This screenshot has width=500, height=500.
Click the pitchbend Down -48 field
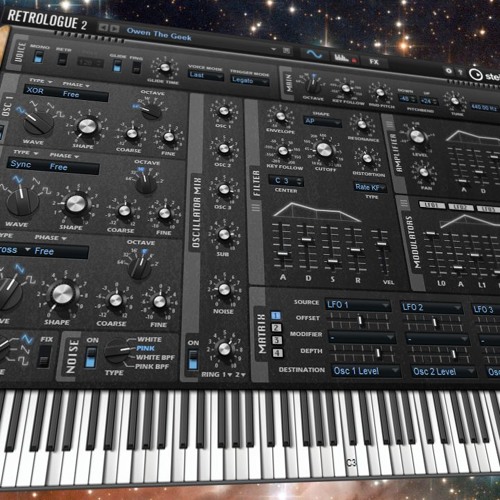[407, 99]
